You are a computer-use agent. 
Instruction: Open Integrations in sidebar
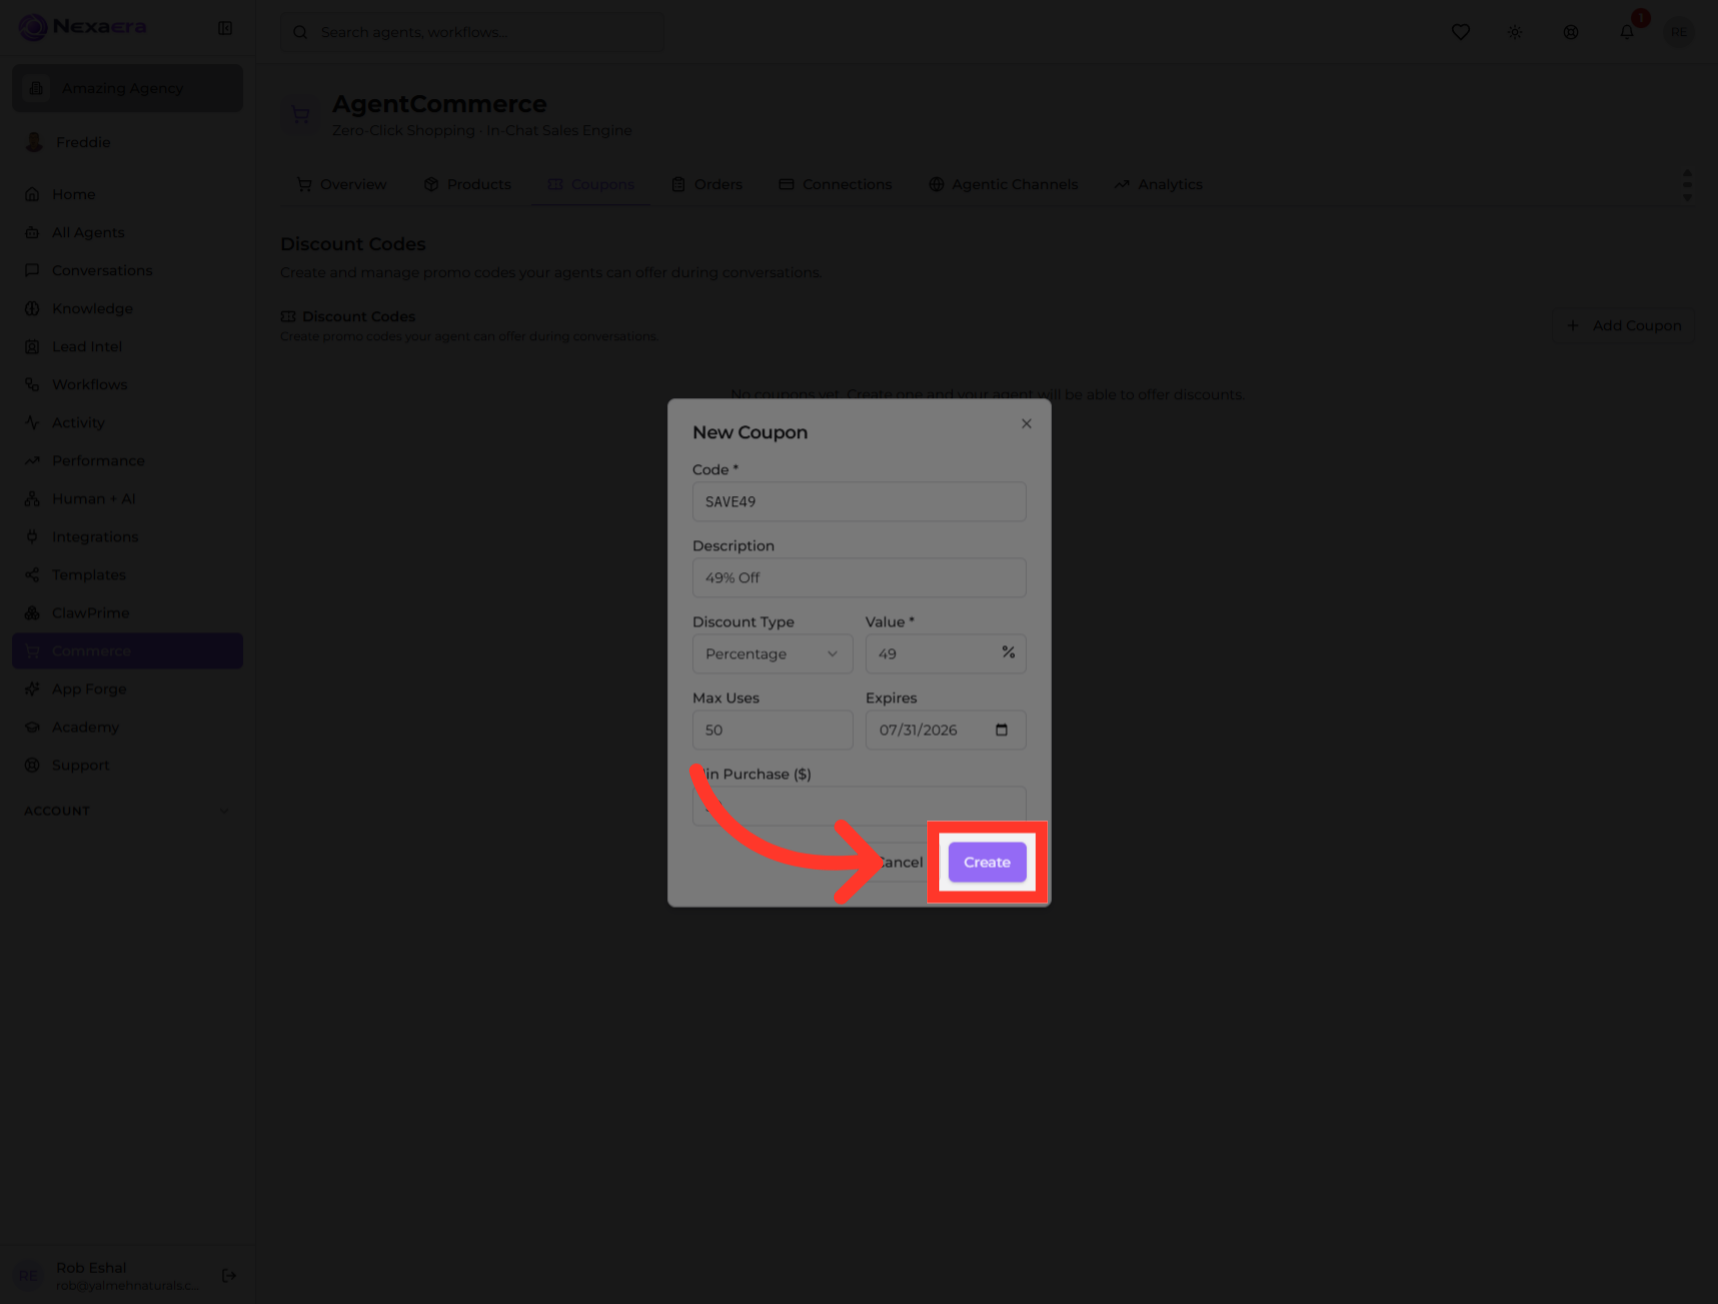[127, 537]
